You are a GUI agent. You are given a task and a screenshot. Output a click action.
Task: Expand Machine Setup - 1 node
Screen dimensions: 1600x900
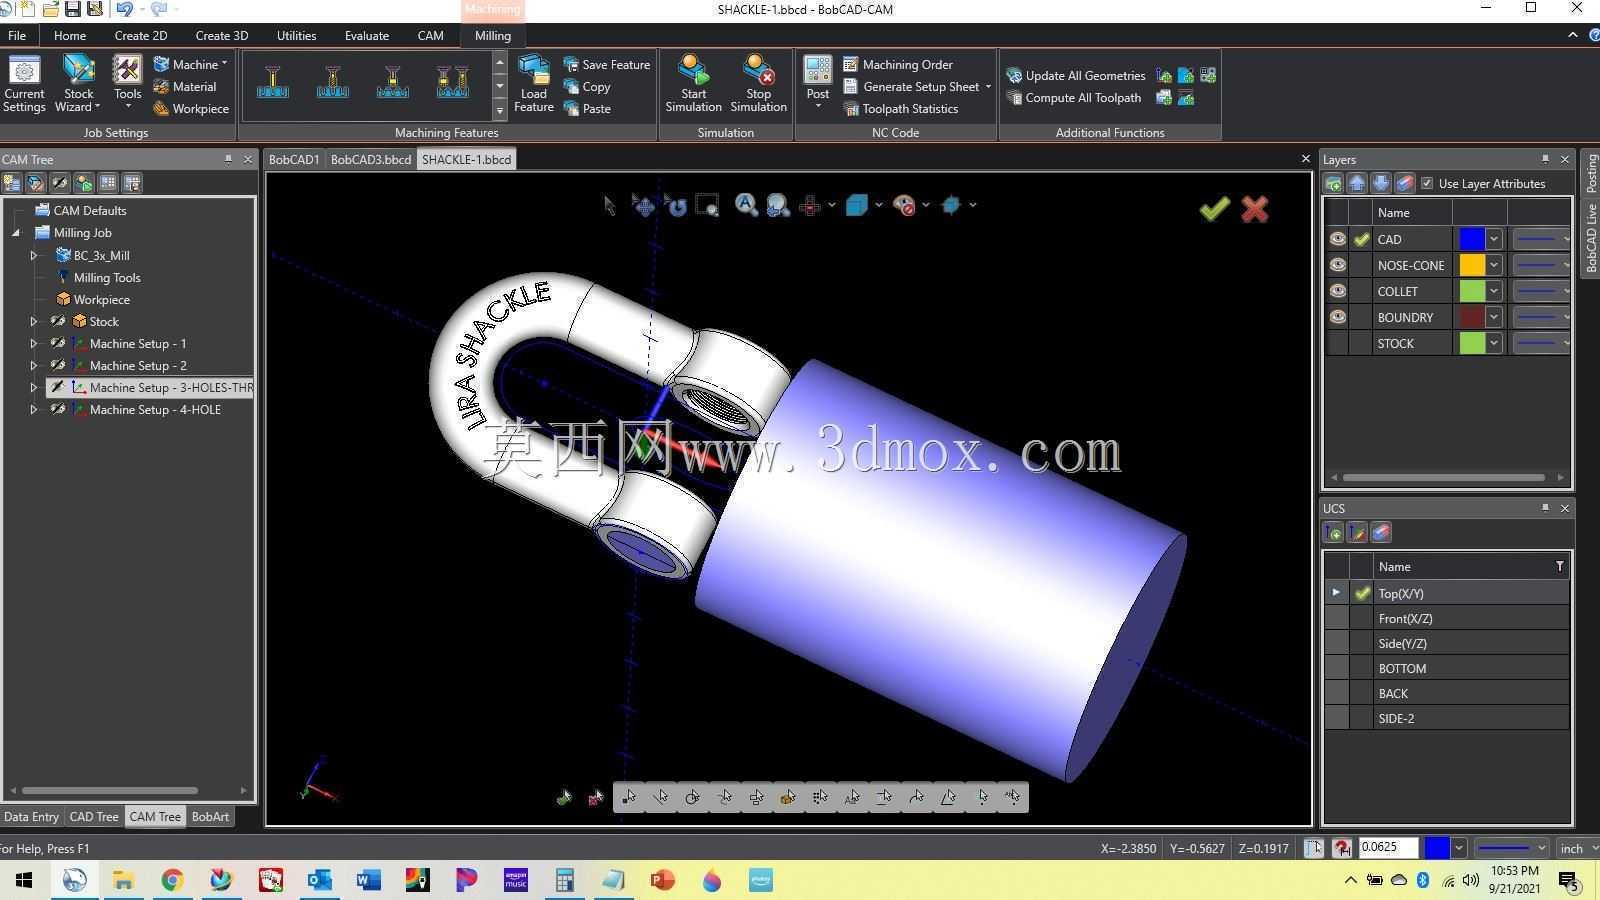pyautogui.click(x=34, y=344)
